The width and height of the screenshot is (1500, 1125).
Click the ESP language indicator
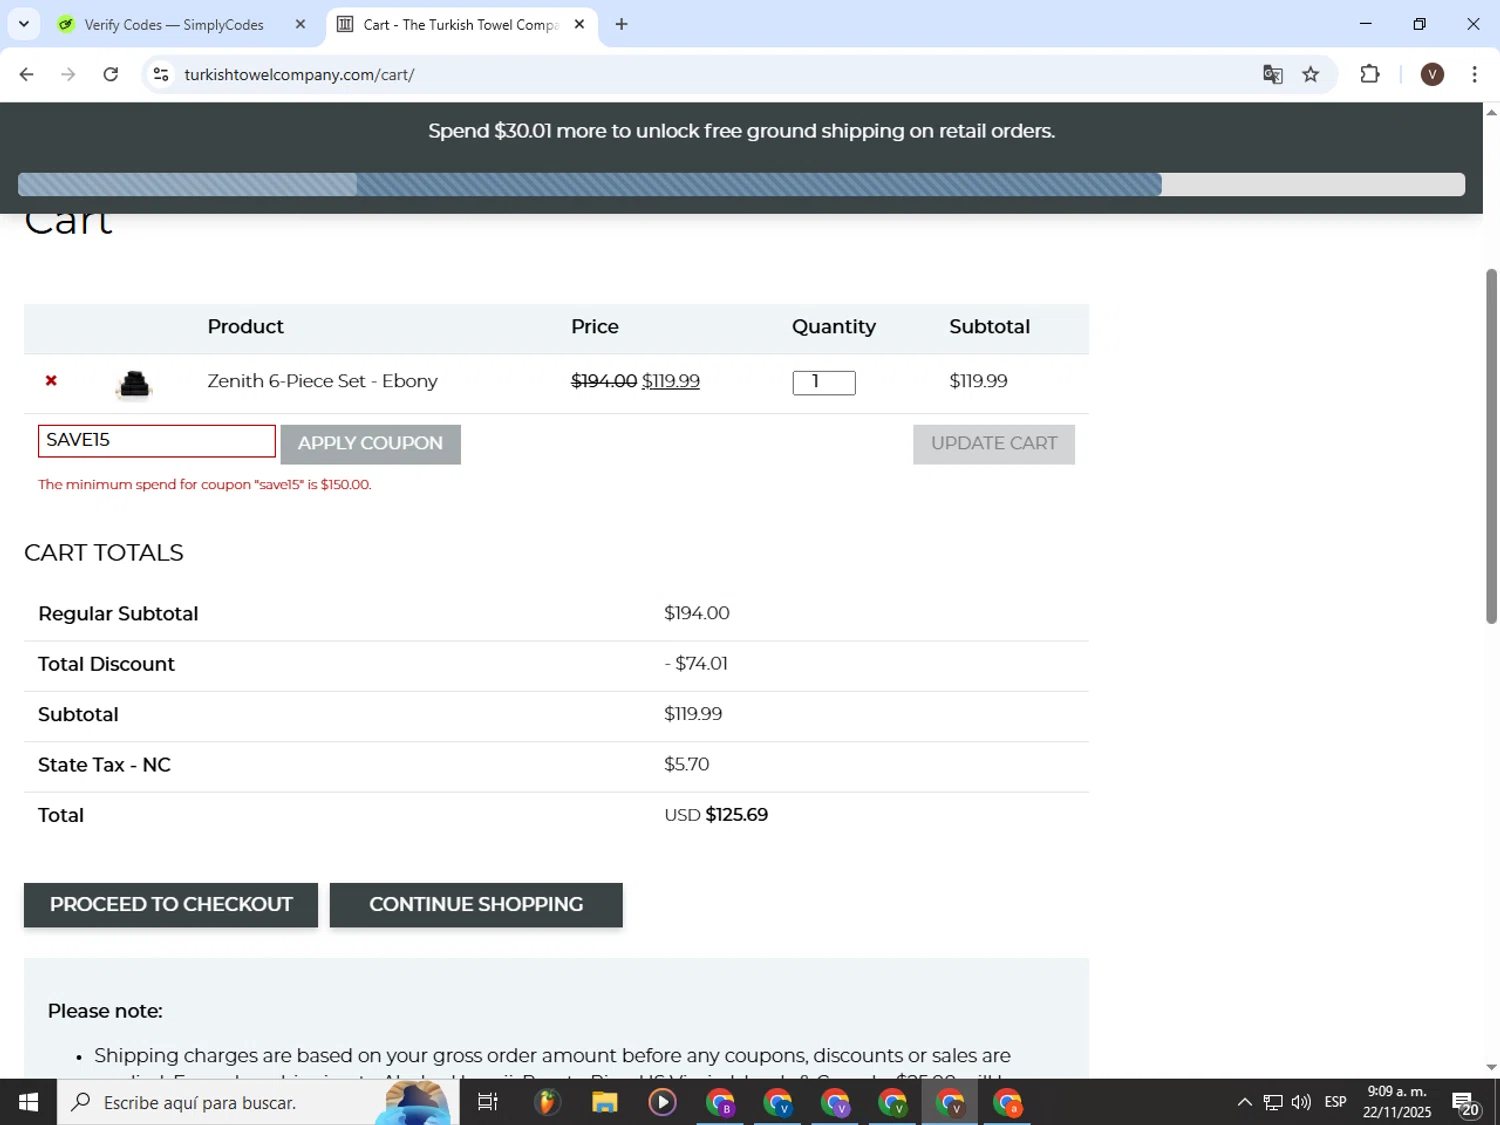1335,1102
